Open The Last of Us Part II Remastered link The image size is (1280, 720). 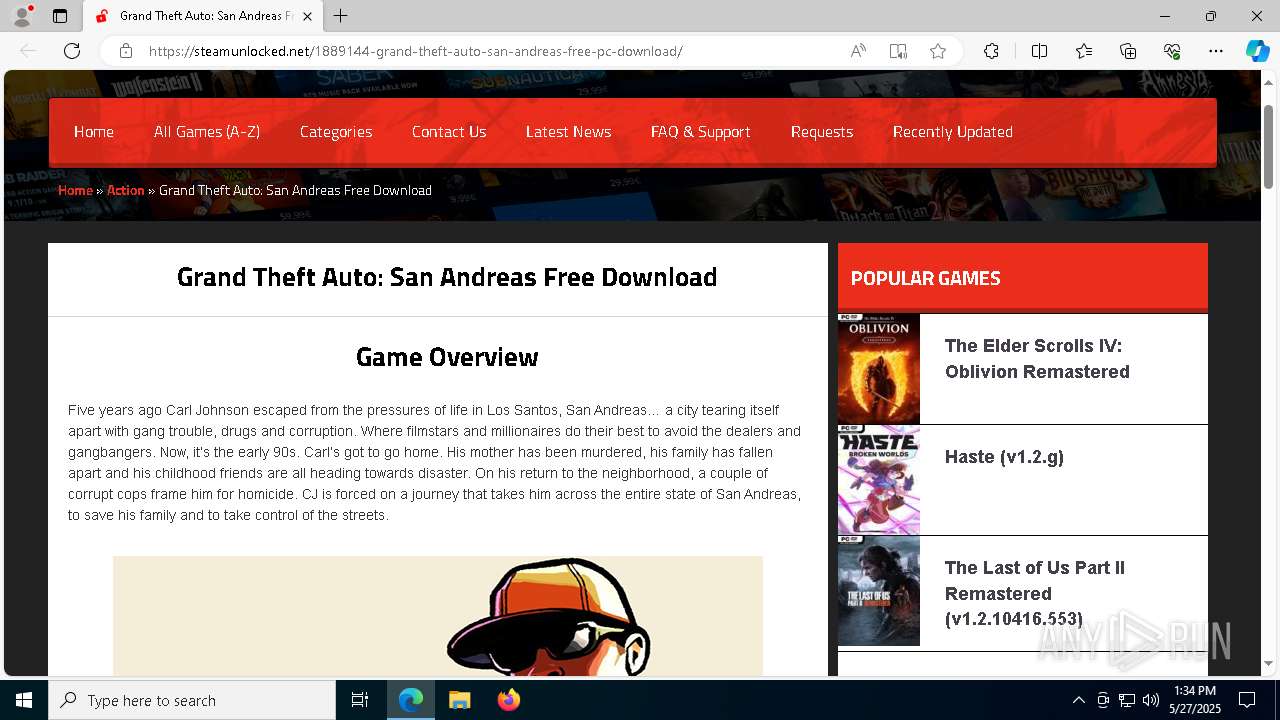pos(1035,593)
